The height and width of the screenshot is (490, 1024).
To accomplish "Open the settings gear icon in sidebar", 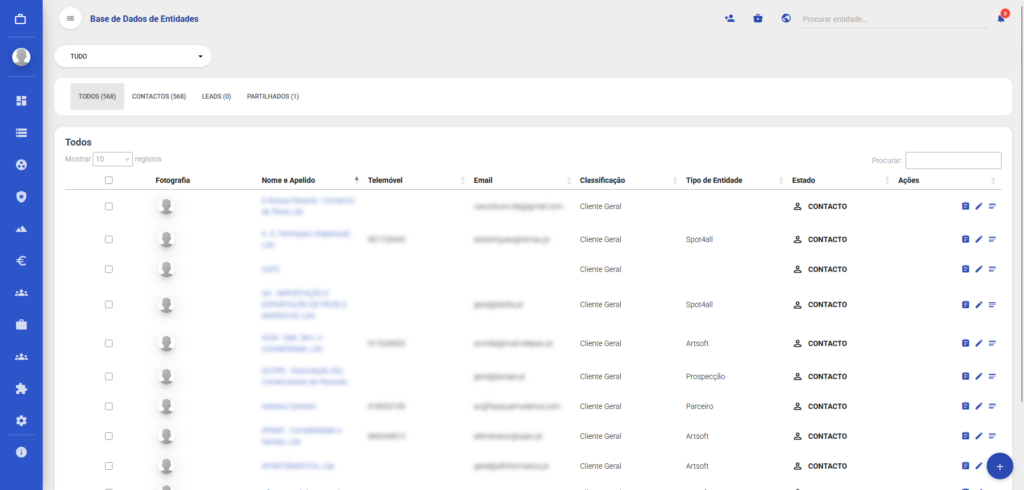I will (21, 420).
